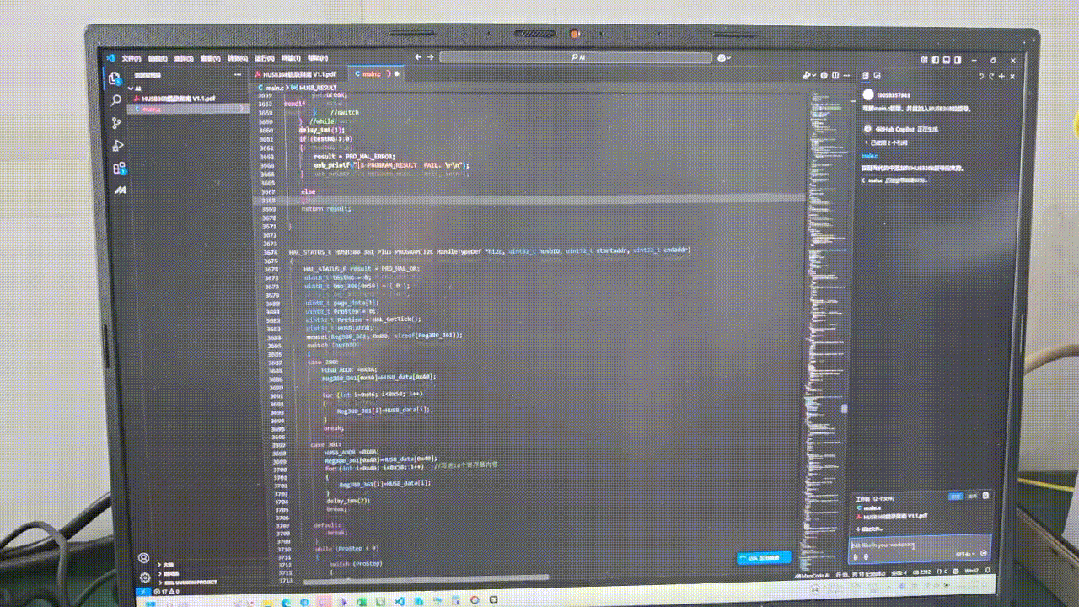Open the model picker dropdown in chat input
The image size is (1079, 607).
(963, 555)
